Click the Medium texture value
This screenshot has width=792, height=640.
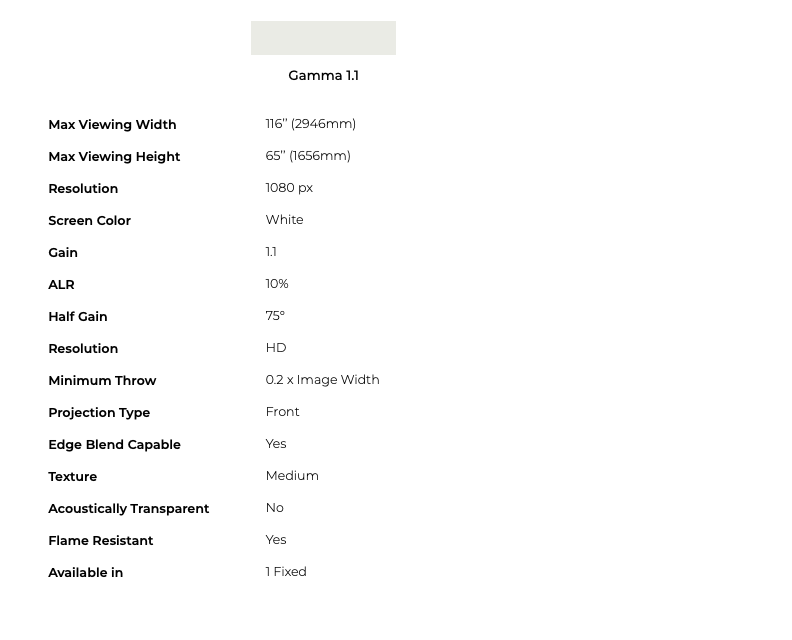click(x=292, y=476)
